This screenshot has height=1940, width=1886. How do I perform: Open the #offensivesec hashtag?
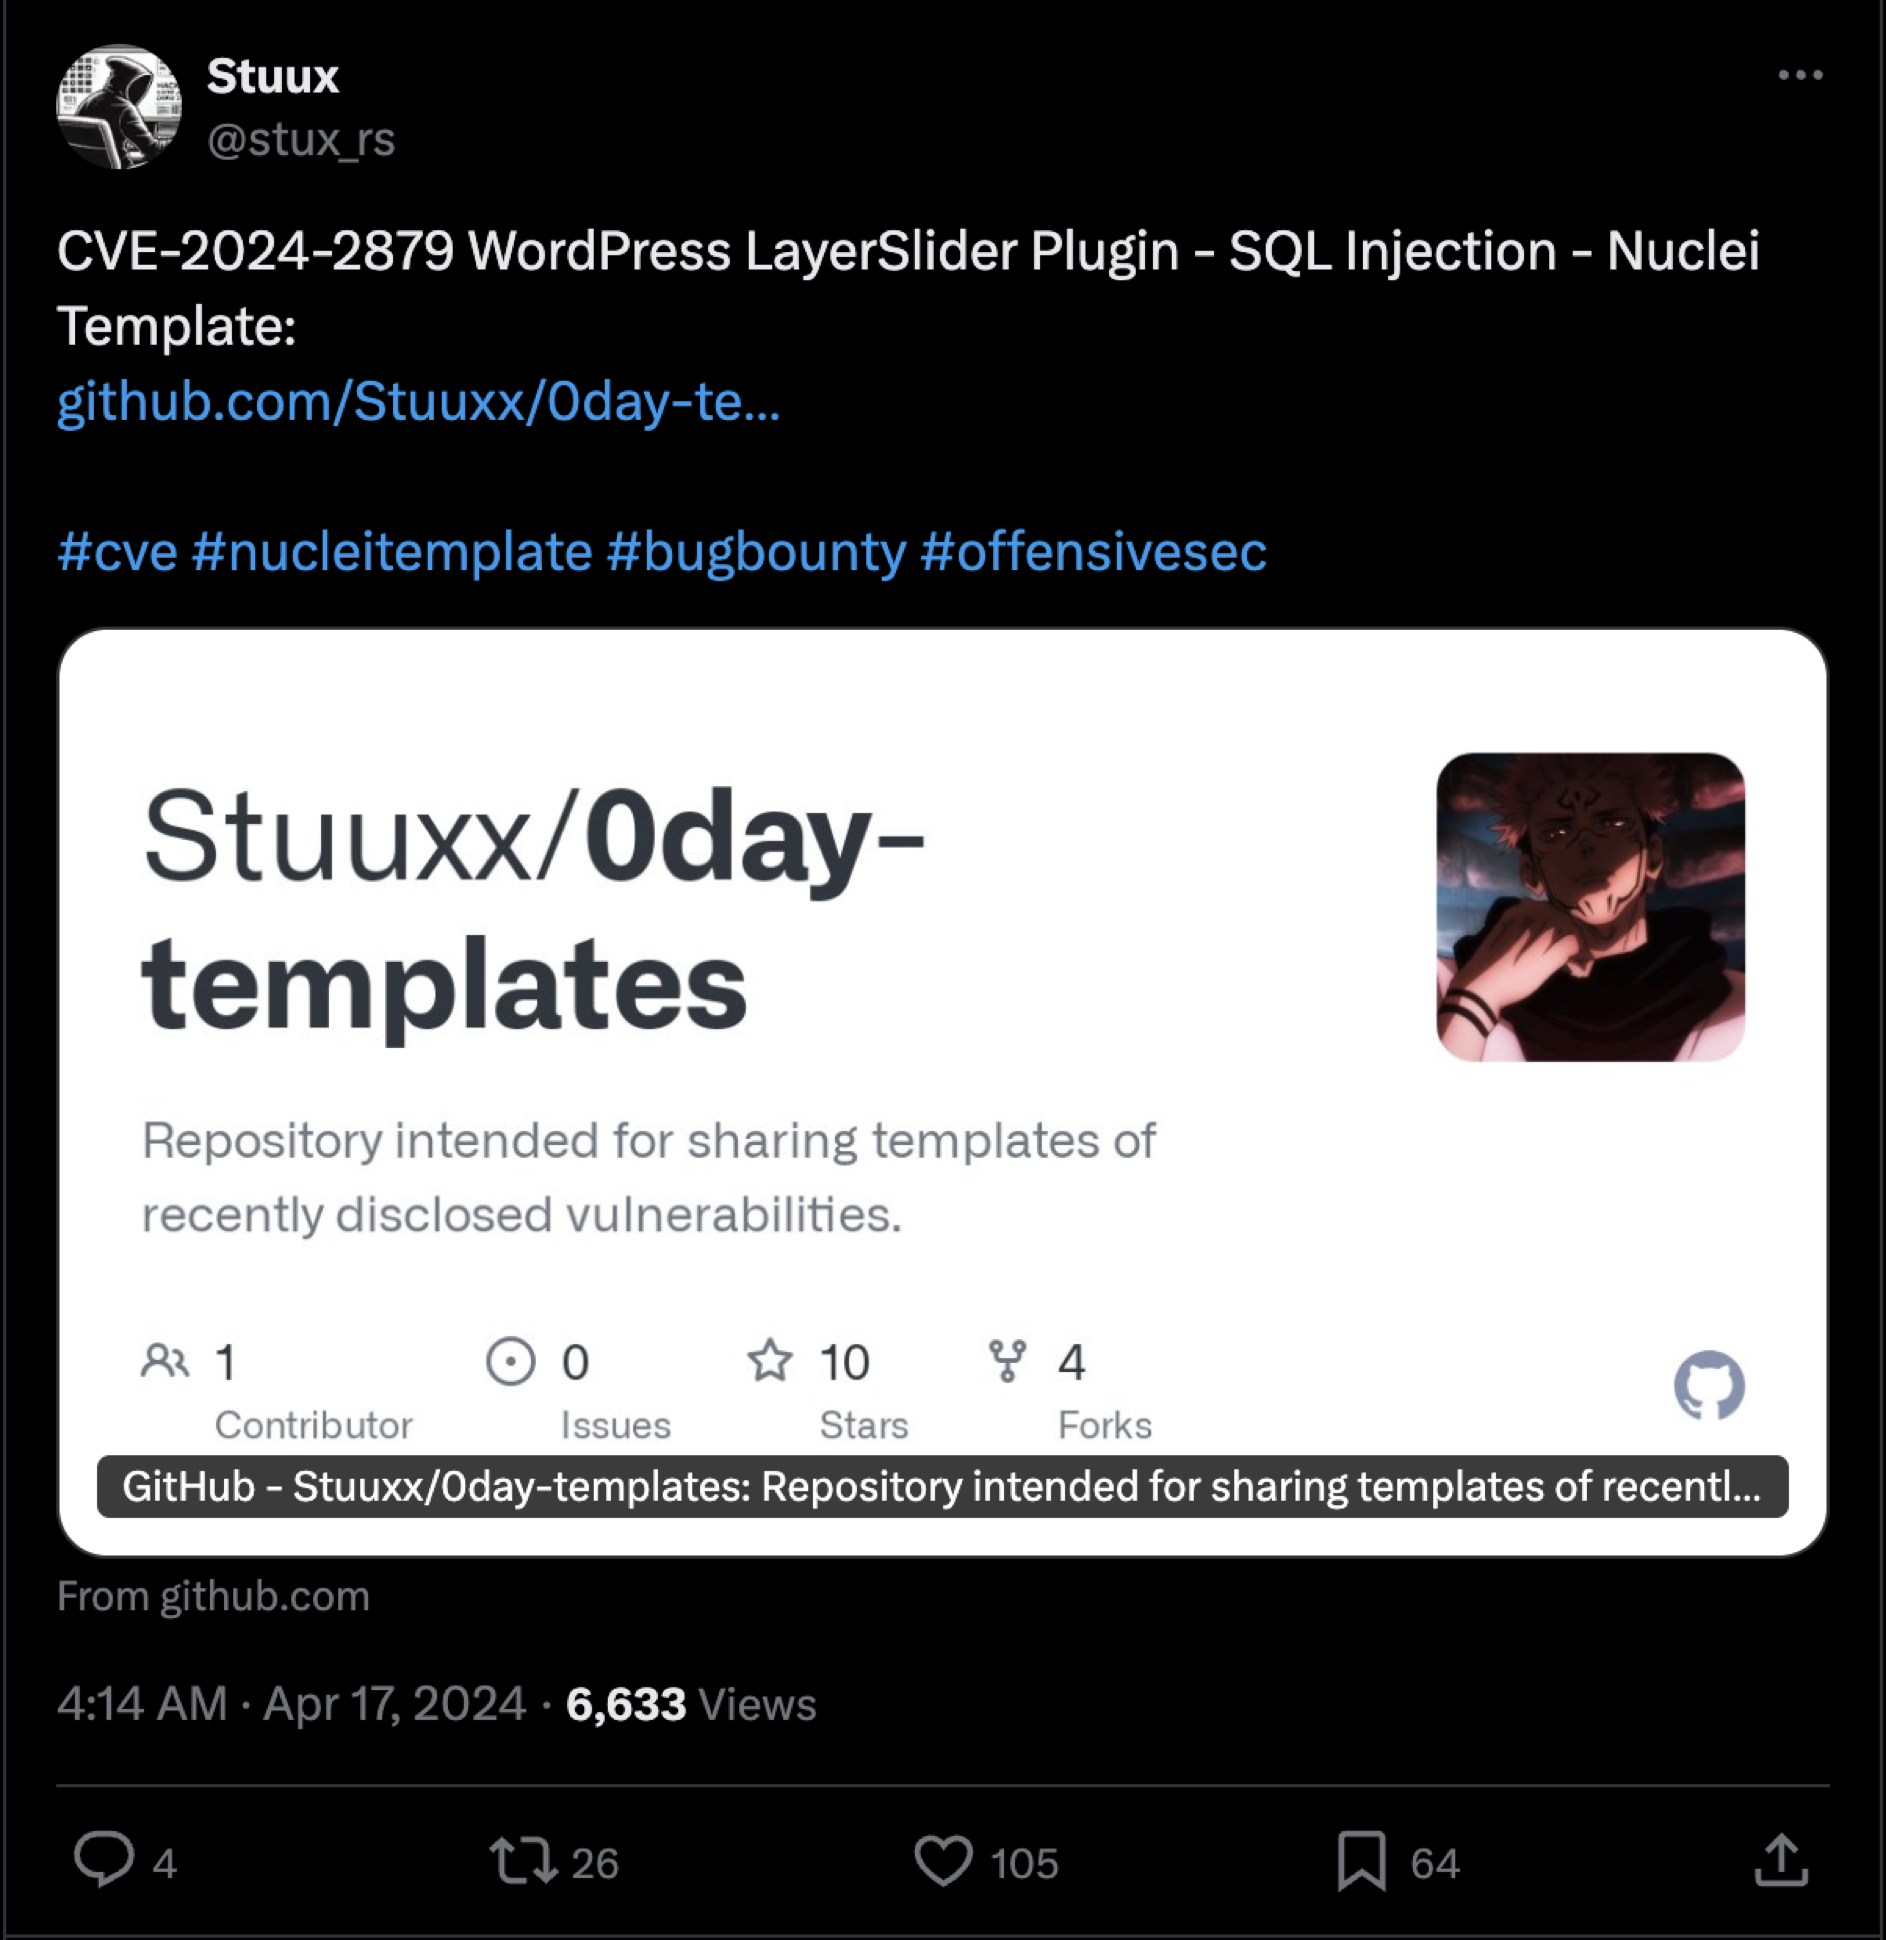coord(1093,552)
